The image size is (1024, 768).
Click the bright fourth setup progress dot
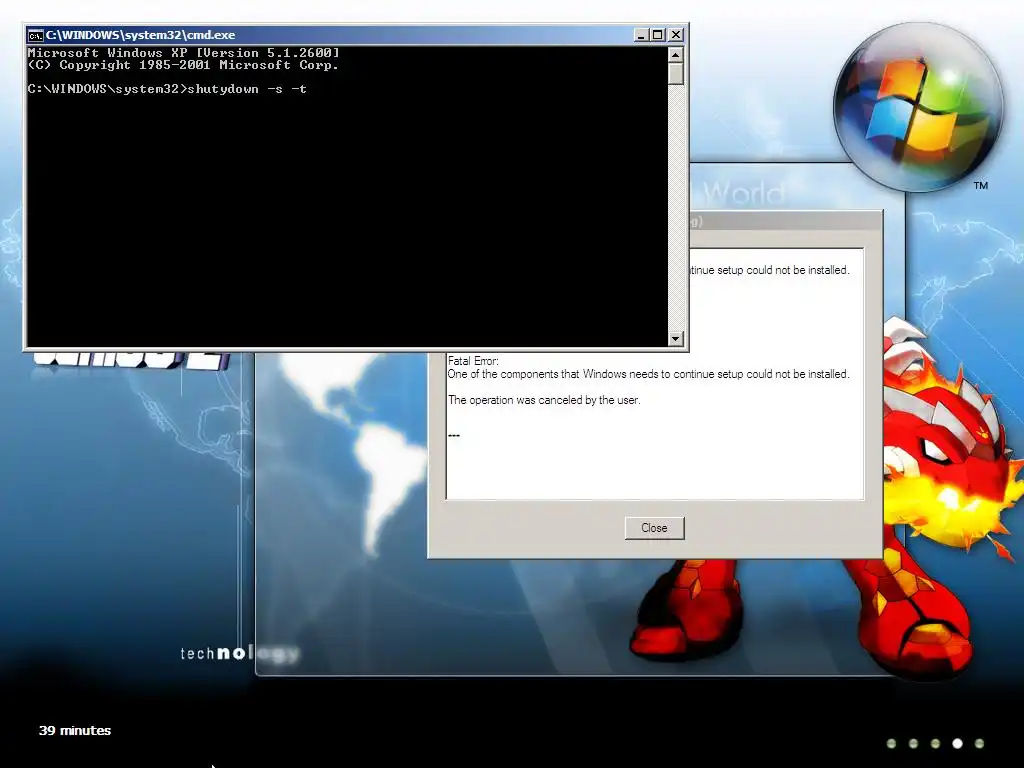pyautogui.click(x=957, y=743)
